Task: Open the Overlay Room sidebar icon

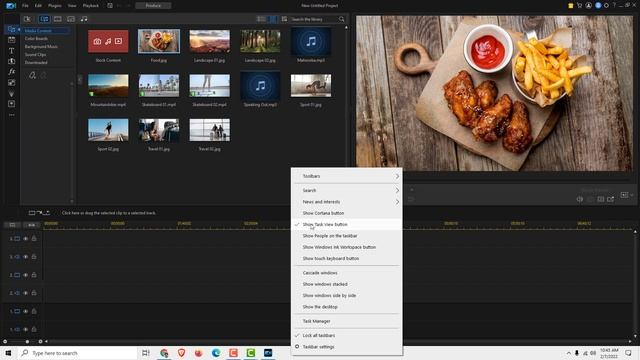Action: tap(11, 83)
